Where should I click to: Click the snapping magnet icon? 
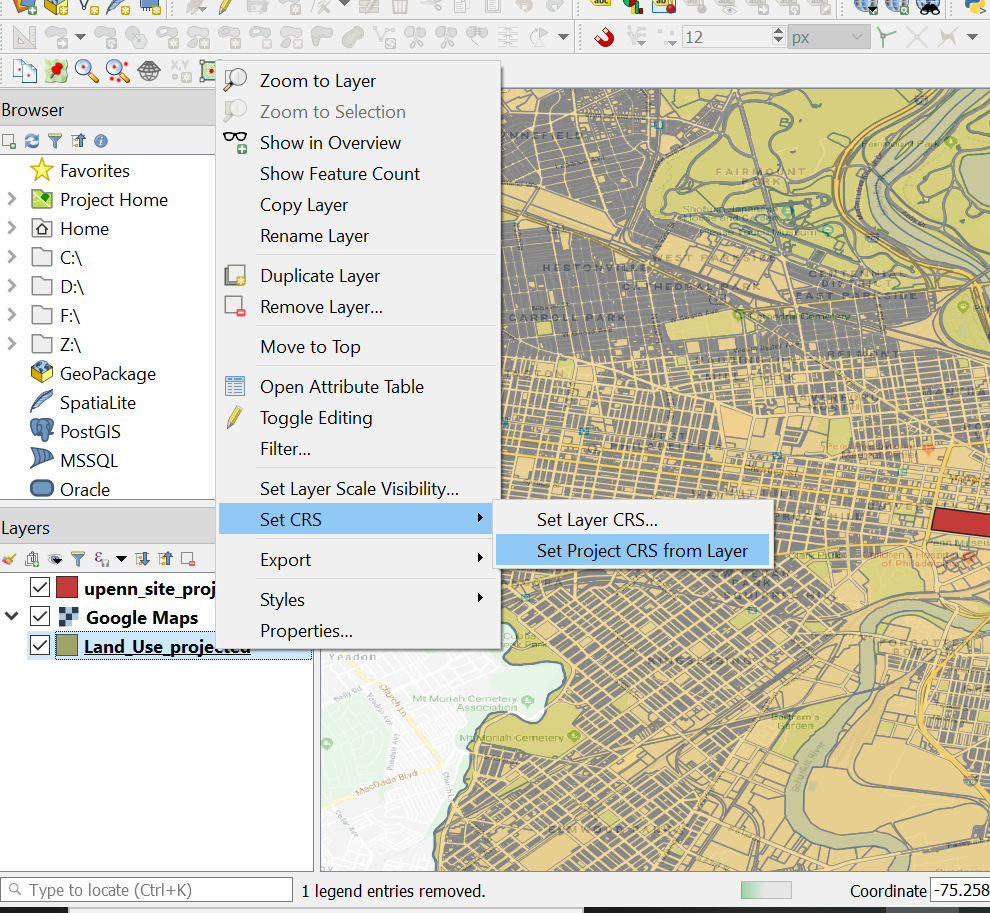603,38
